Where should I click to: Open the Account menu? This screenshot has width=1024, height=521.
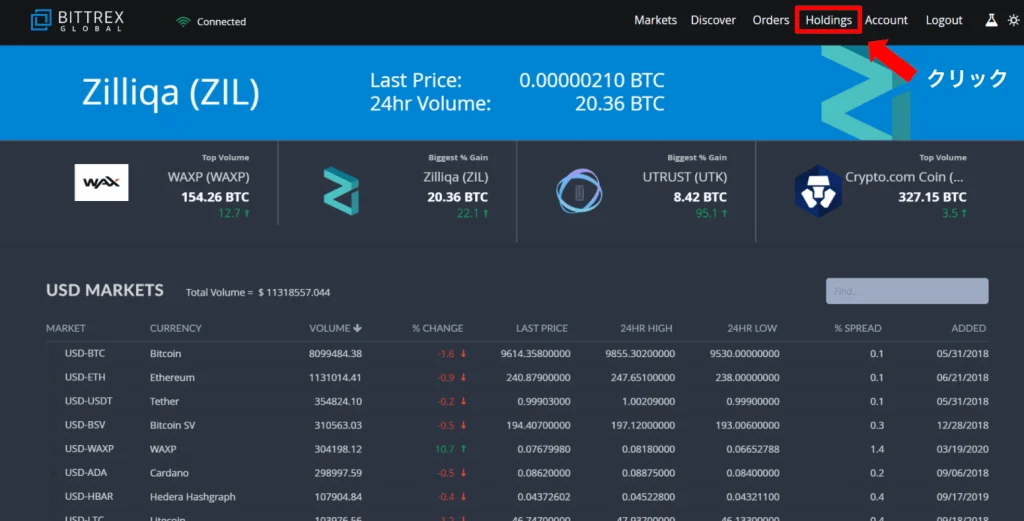pyautogui.click(x=886, y=20)
